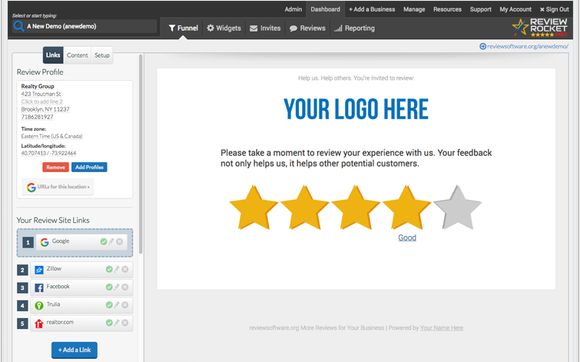
Task: Switch to the Content tab
Action: (x=77, y=55)
